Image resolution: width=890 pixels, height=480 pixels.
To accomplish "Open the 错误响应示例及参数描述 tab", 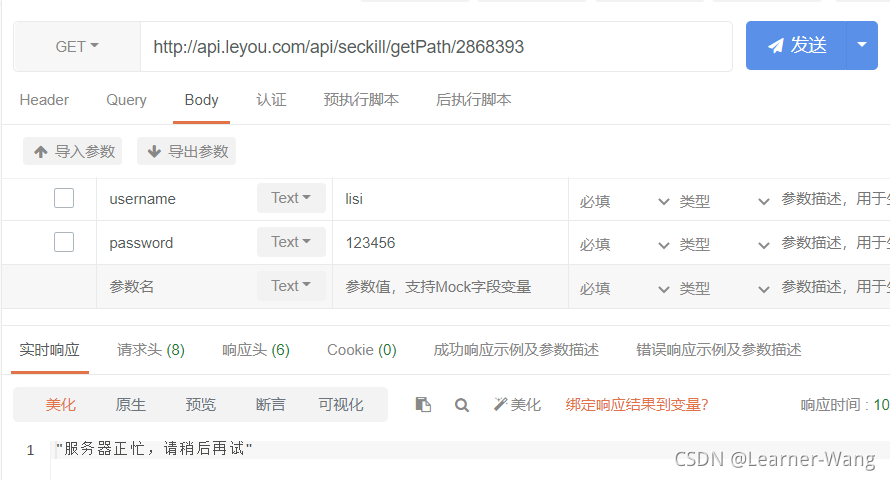I will pos(719,350).
